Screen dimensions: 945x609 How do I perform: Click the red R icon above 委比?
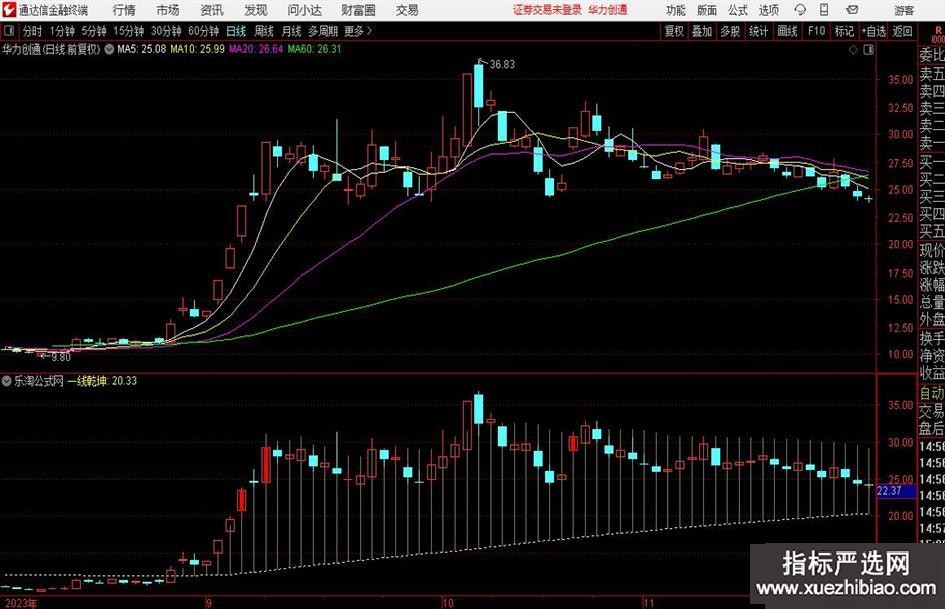[938, 32]
